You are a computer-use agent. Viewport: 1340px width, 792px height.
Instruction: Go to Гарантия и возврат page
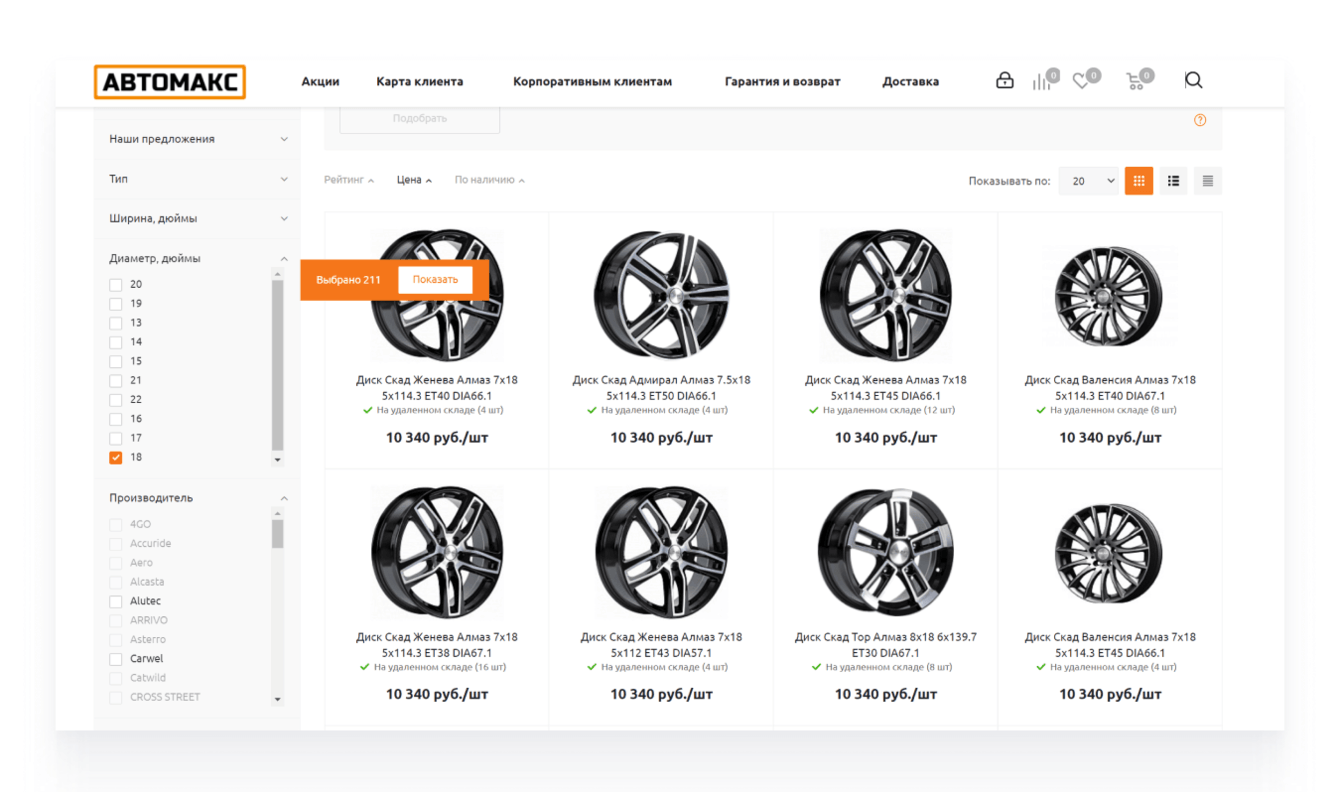(x=782, y=82)
